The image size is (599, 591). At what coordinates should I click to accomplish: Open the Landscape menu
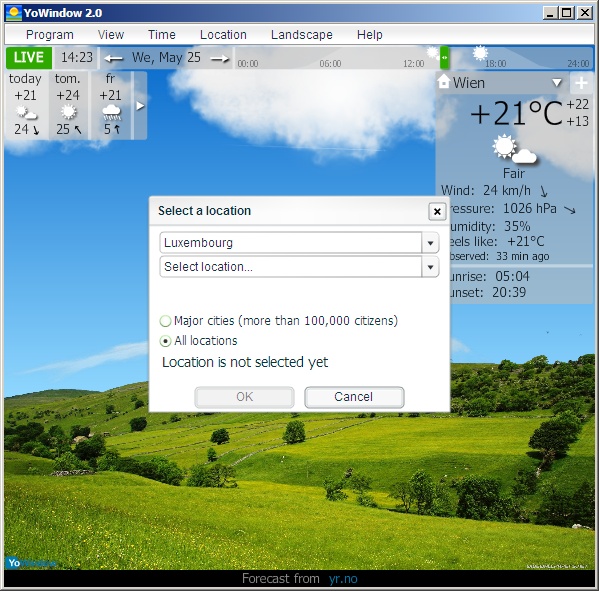pos(302,35)
